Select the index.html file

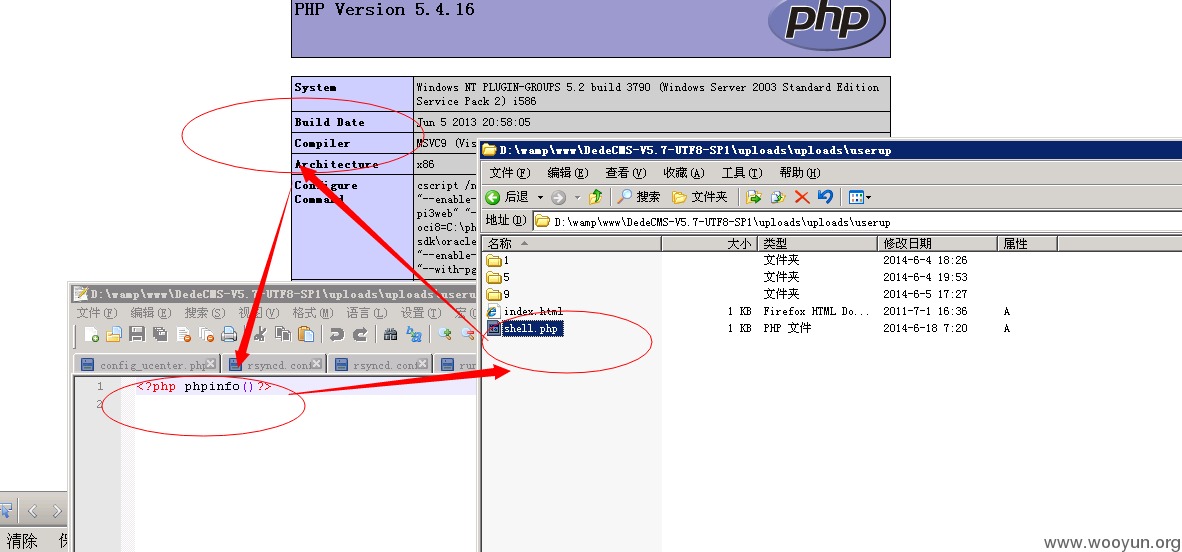(x=525, y=311)
